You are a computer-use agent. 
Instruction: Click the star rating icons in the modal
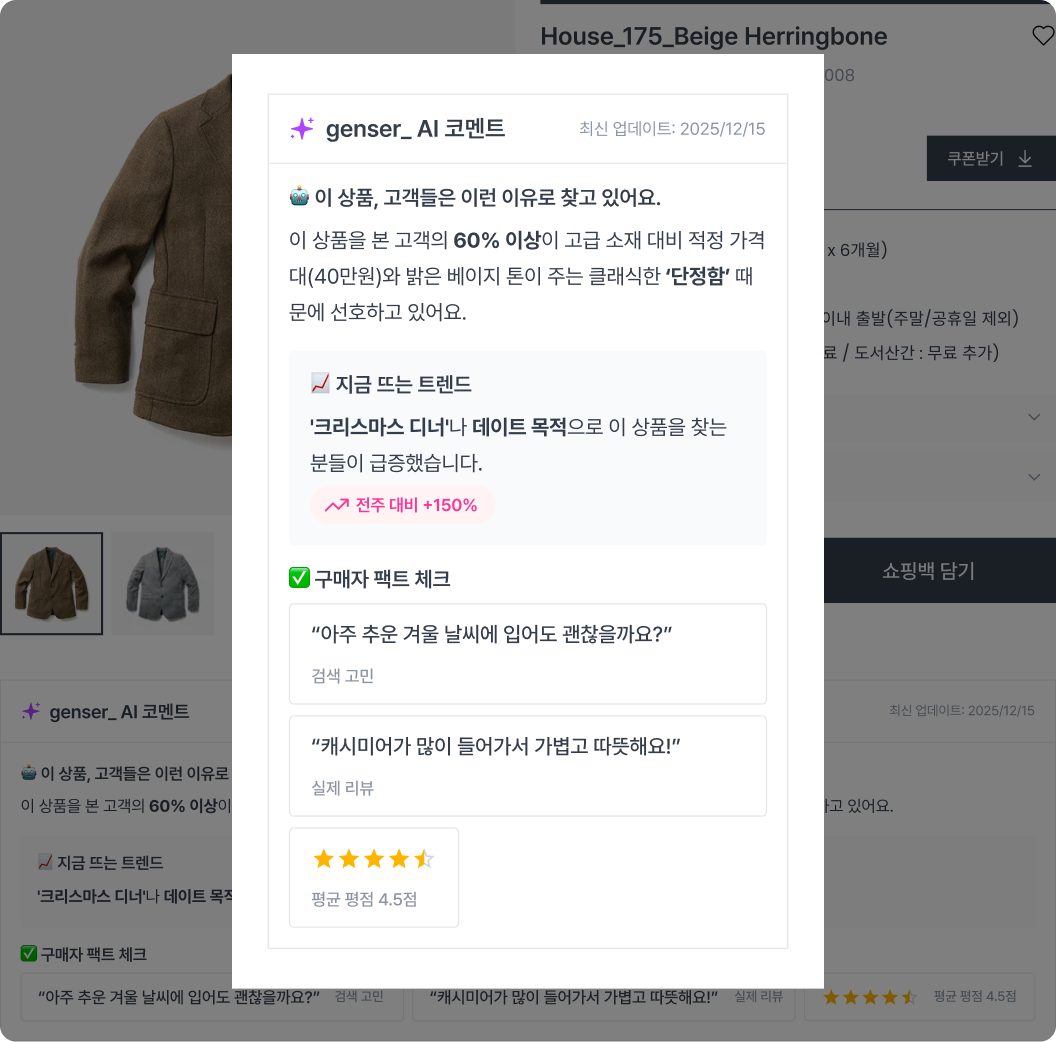tap(374, 859)
